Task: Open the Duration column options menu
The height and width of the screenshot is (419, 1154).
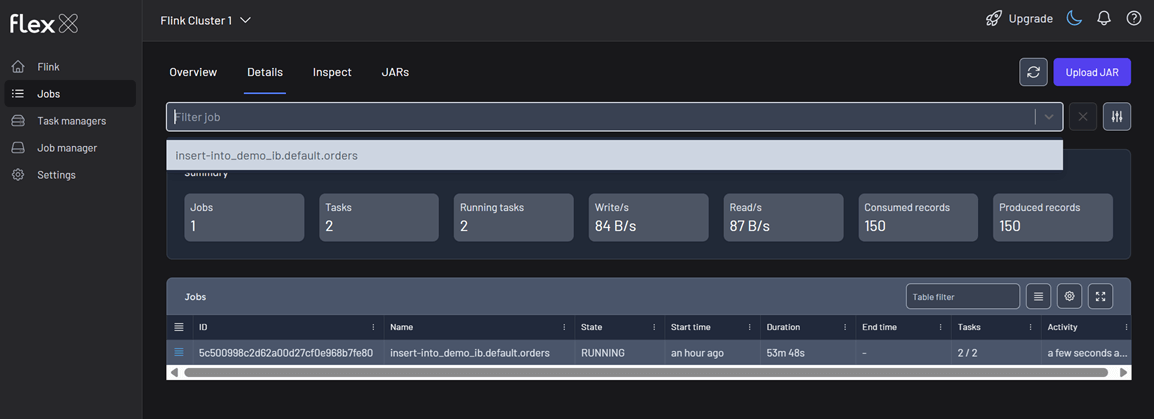Action: [x=846, y=327]
